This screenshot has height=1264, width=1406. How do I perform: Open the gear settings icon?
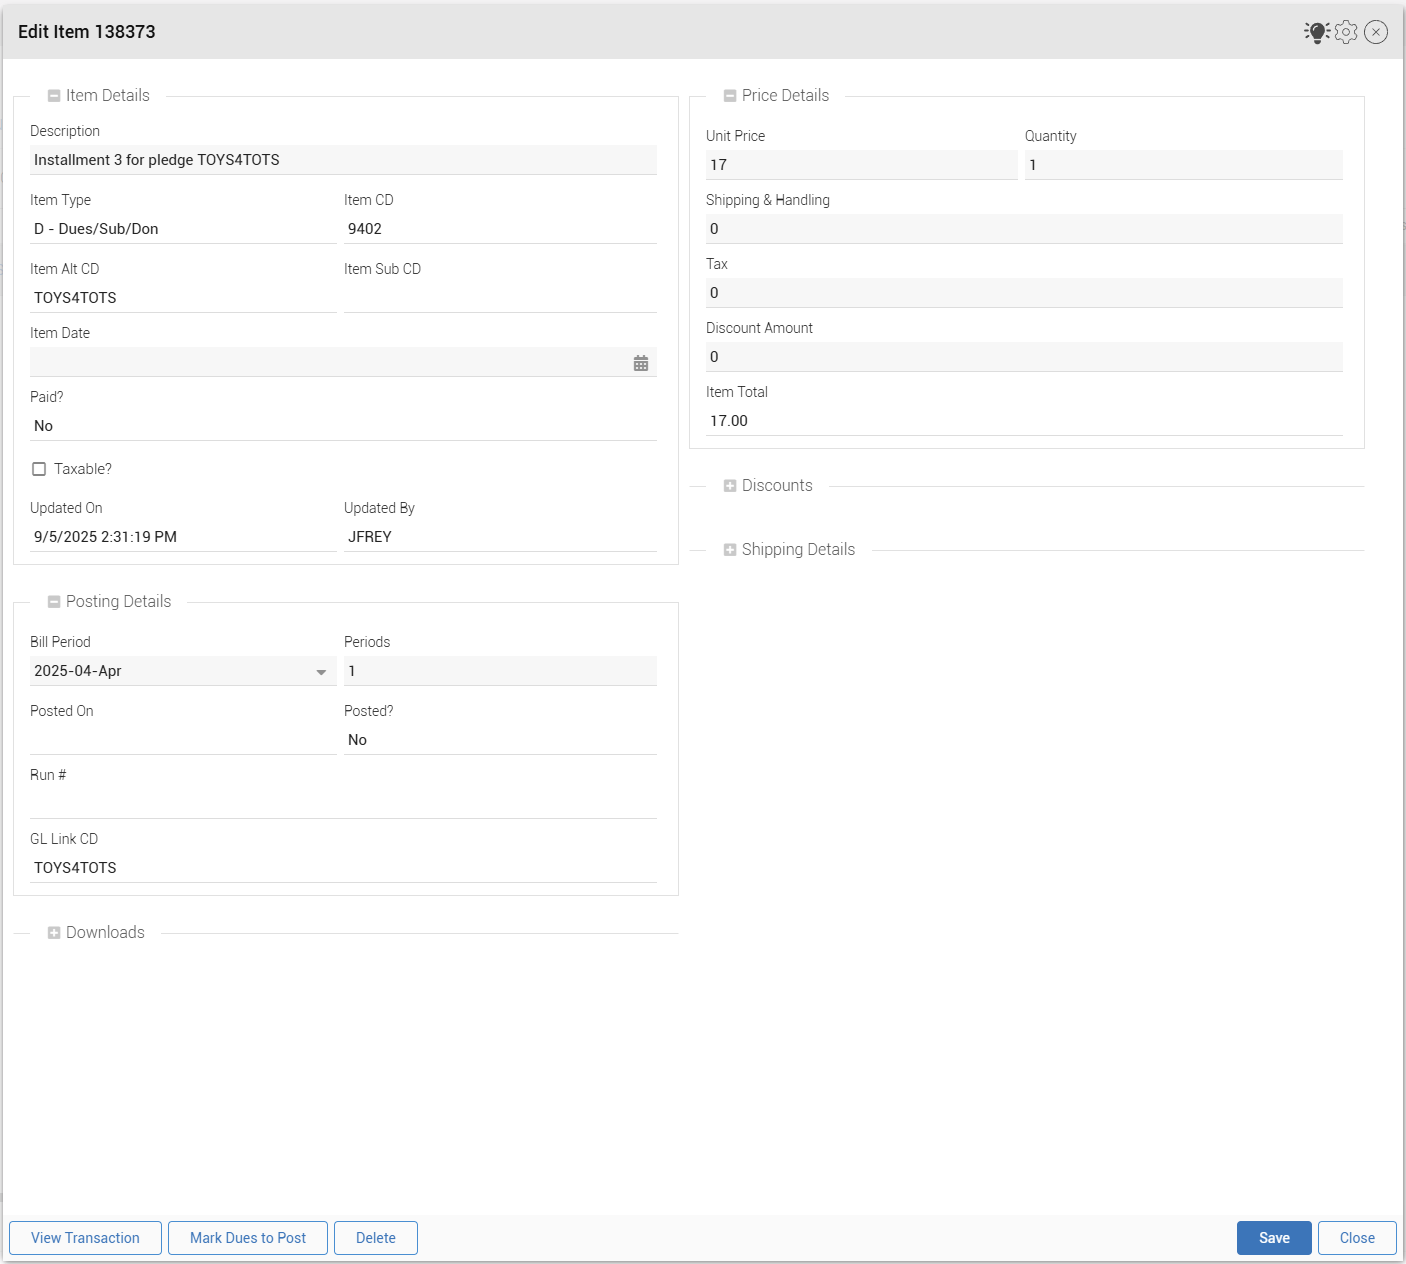(1346, 32)
